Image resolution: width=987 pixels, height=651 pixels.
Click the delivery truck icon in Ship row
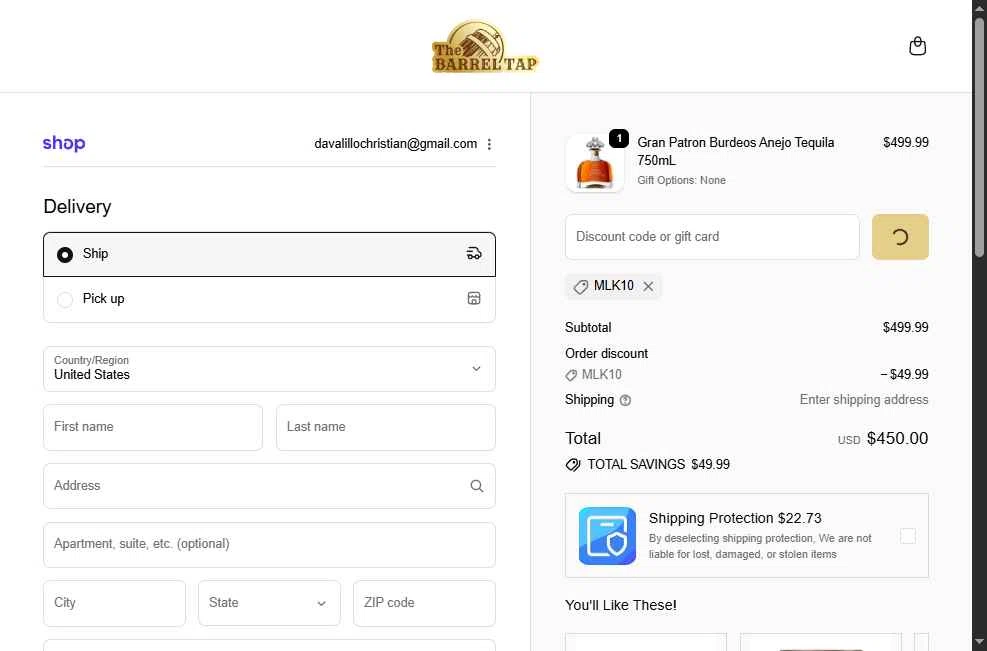(474, 254)
